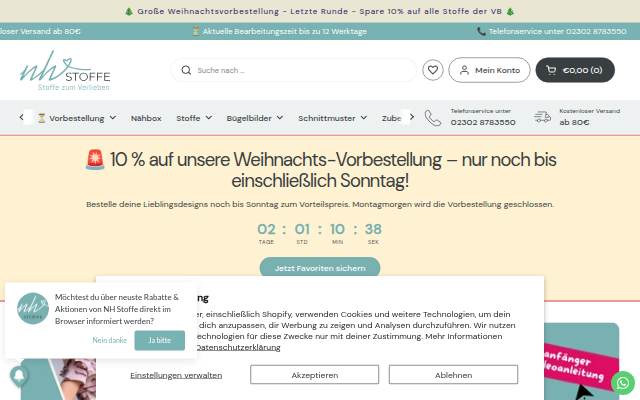Click the round NH Stoffe icon in notification popup
640x400 pixels.
[x=33, y=309]
